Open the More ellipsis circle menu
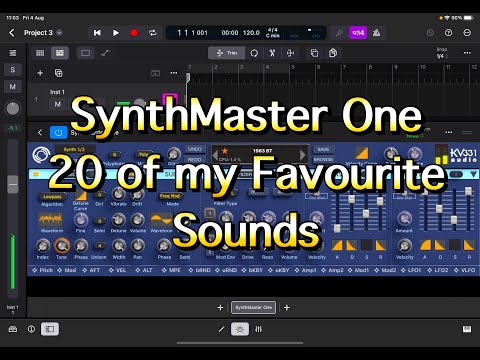The width and height of the screenshot is (480, 360). pyautogui.click(x=467, y=33)
